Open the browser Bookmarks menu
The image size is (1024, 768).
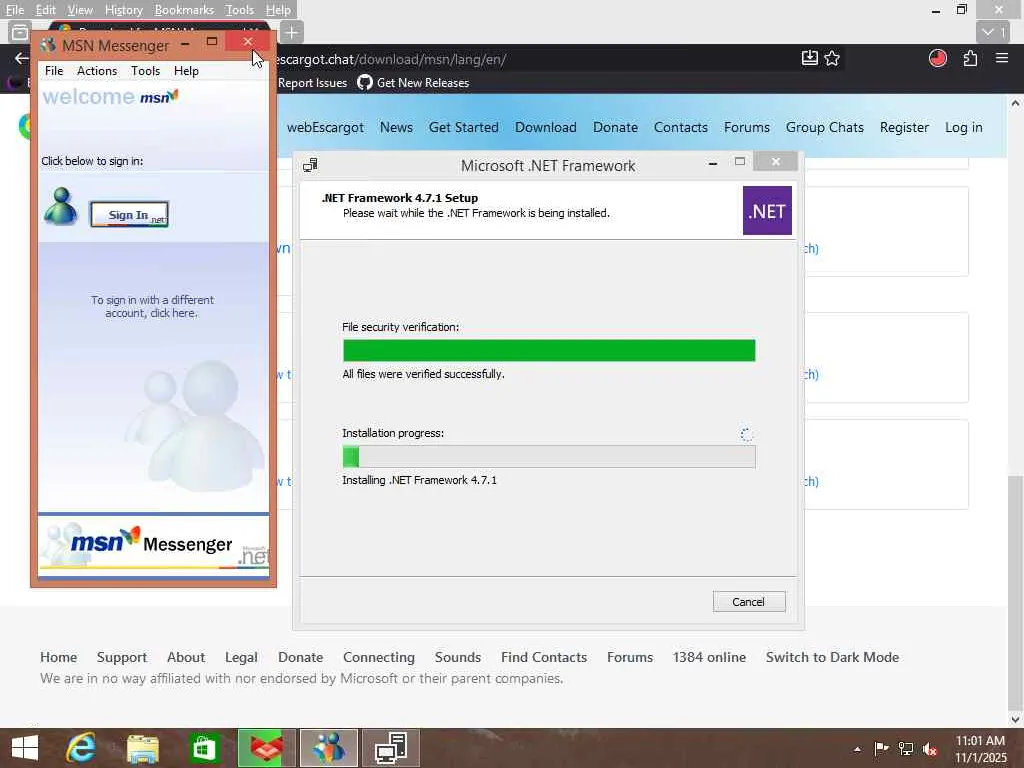(x=184, y=10)
